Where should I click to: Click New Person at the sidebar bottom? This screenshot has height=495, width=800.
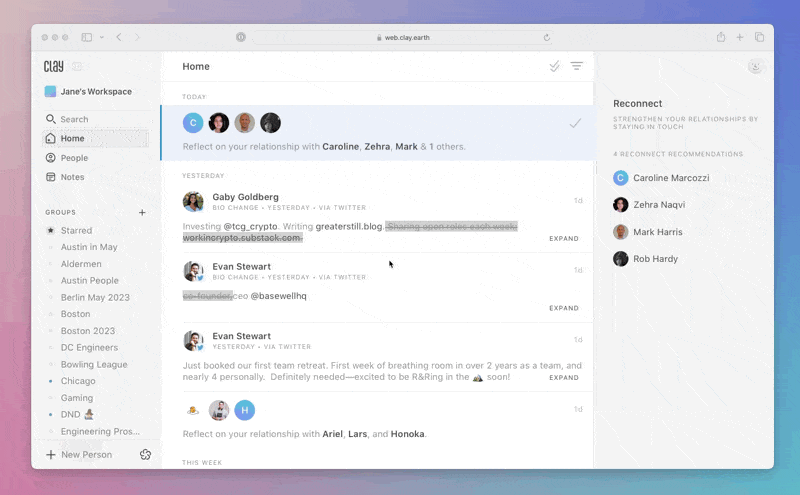coord(85,455)
